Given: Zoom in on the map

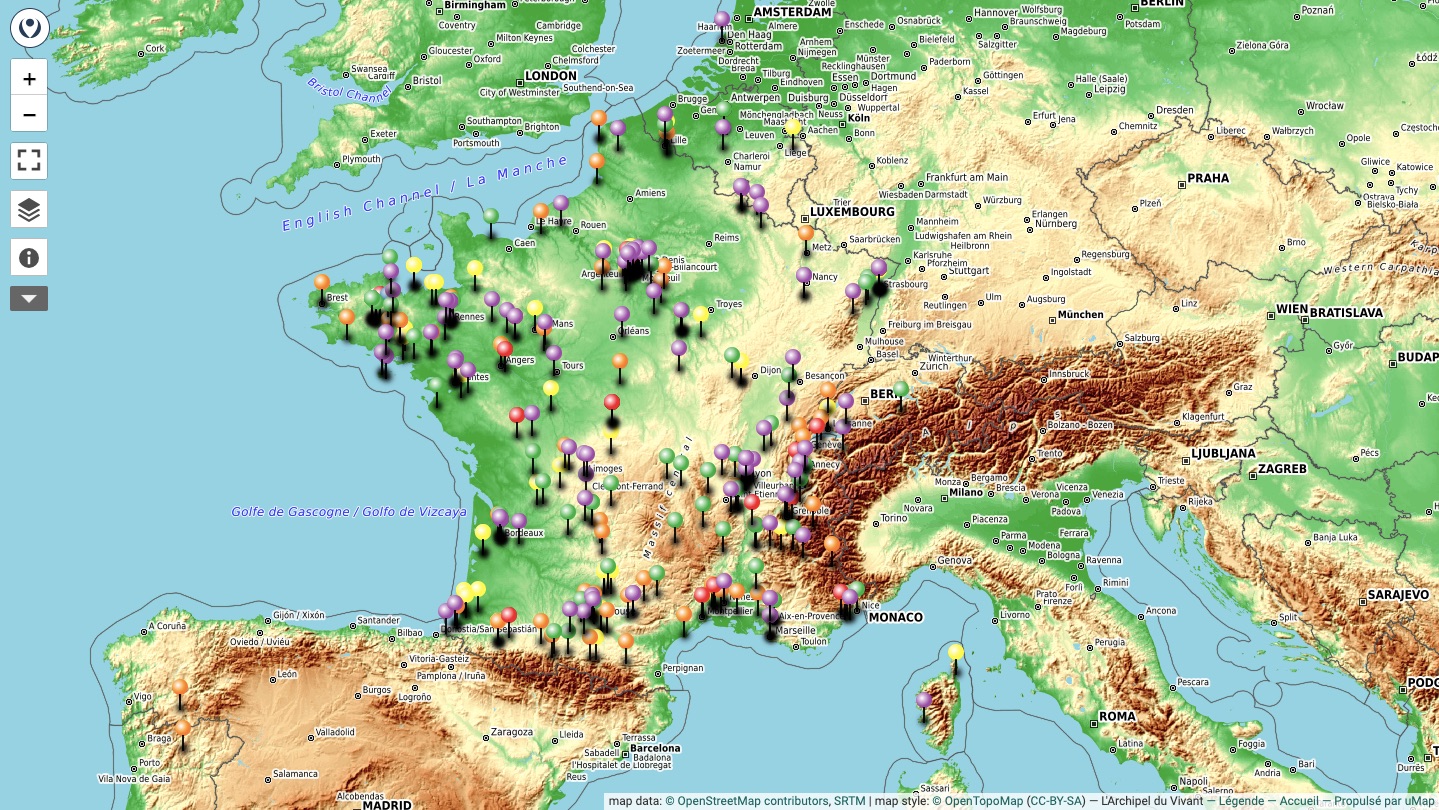Looking at the screenshot, I should [x=29, y=79].
